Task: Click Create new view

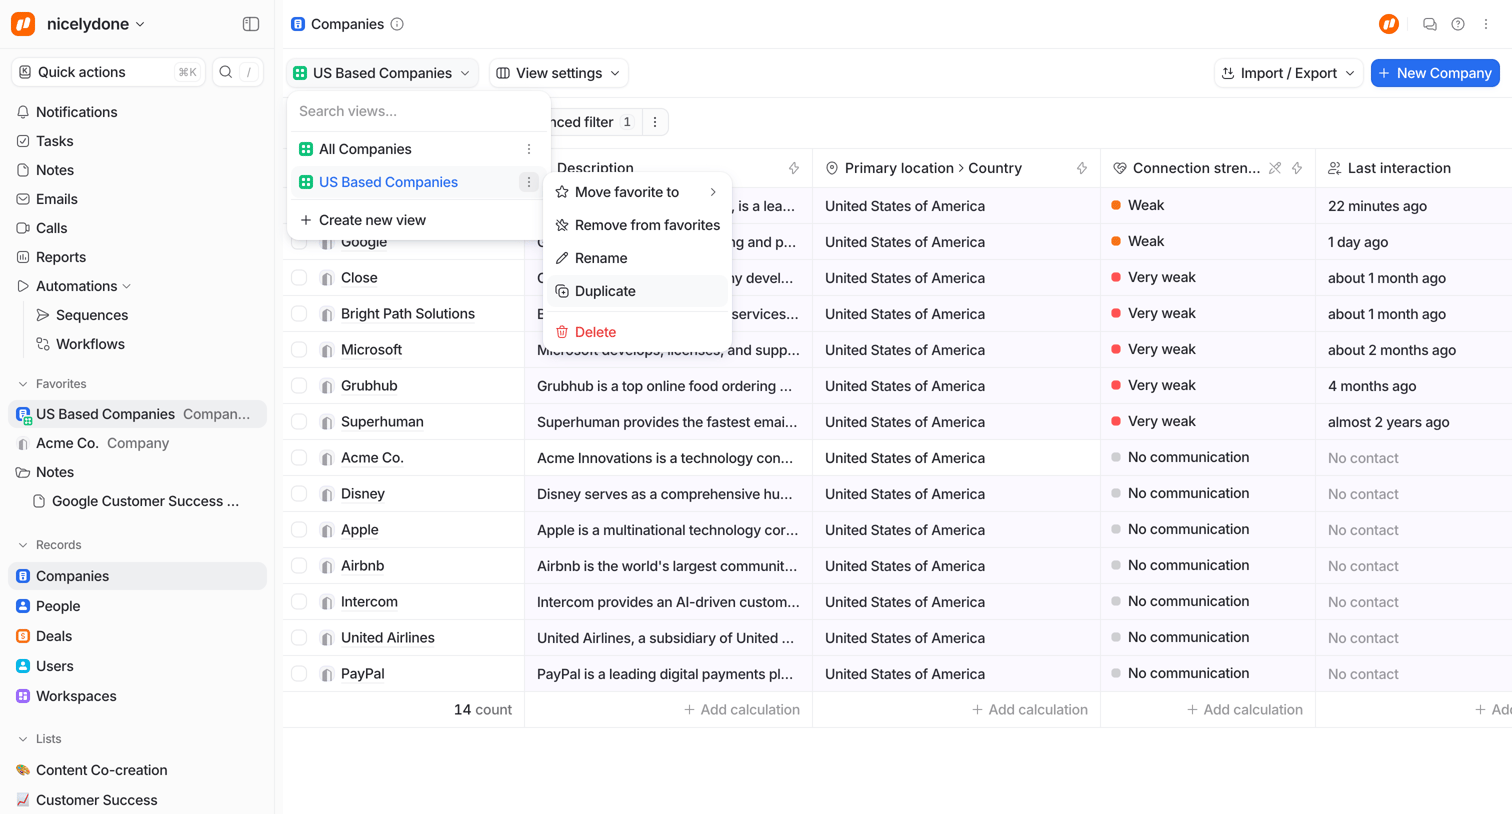Action: click(x=418, y=220)
